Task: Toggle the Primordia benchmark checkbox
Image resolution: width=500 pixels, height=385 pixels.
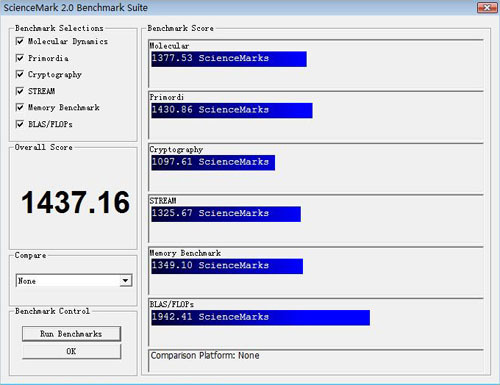Action: pos(20,58)
